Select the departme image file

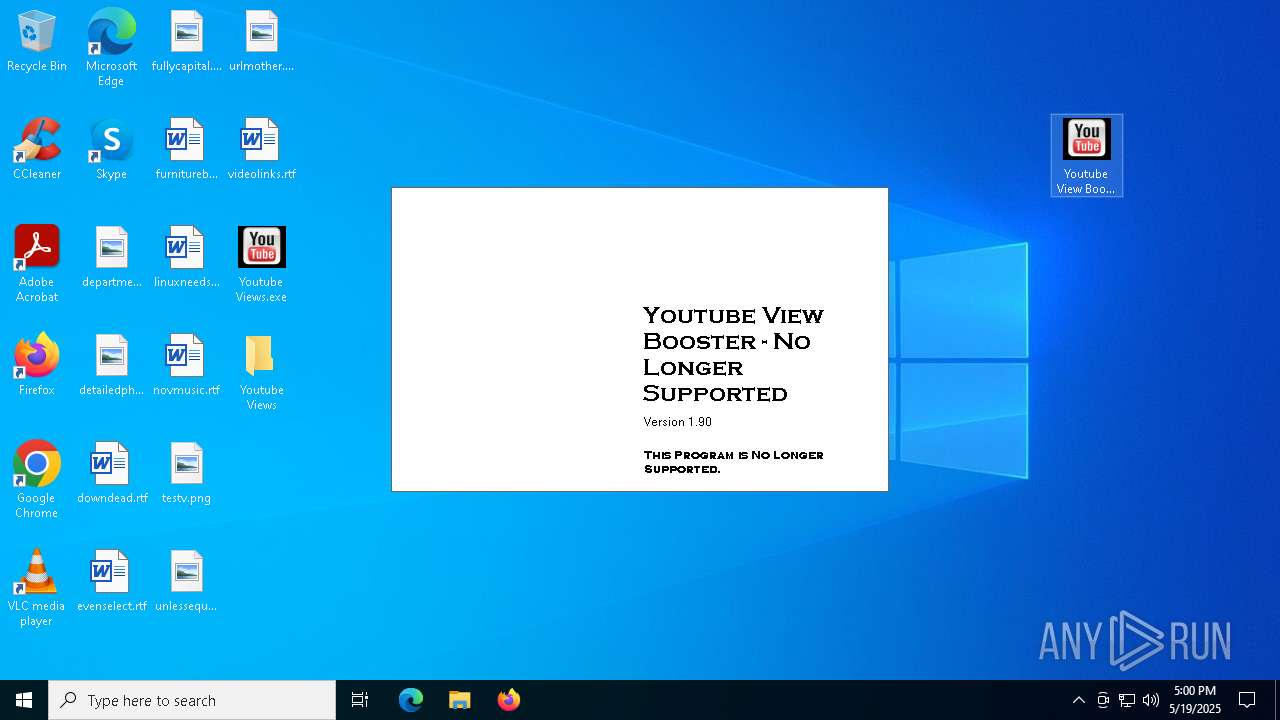111,258
